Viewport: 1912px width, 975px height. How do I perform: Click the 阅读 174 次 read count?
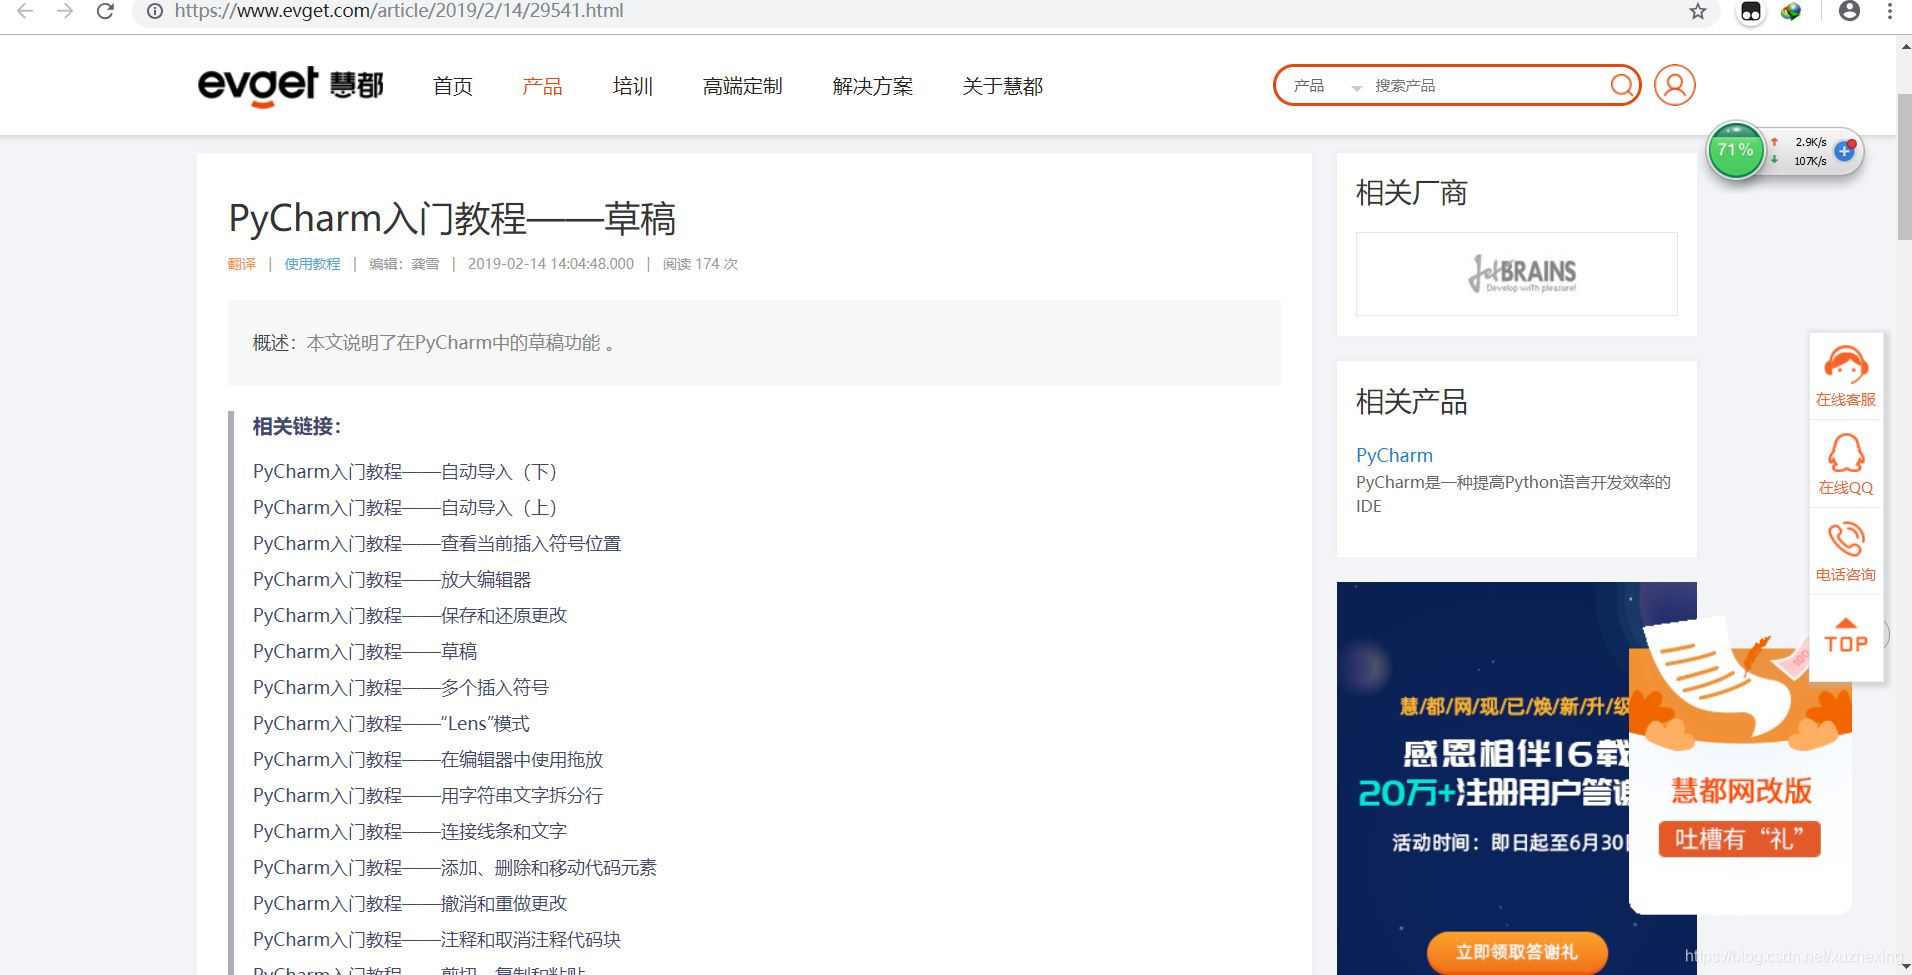[x=700, y=264]
